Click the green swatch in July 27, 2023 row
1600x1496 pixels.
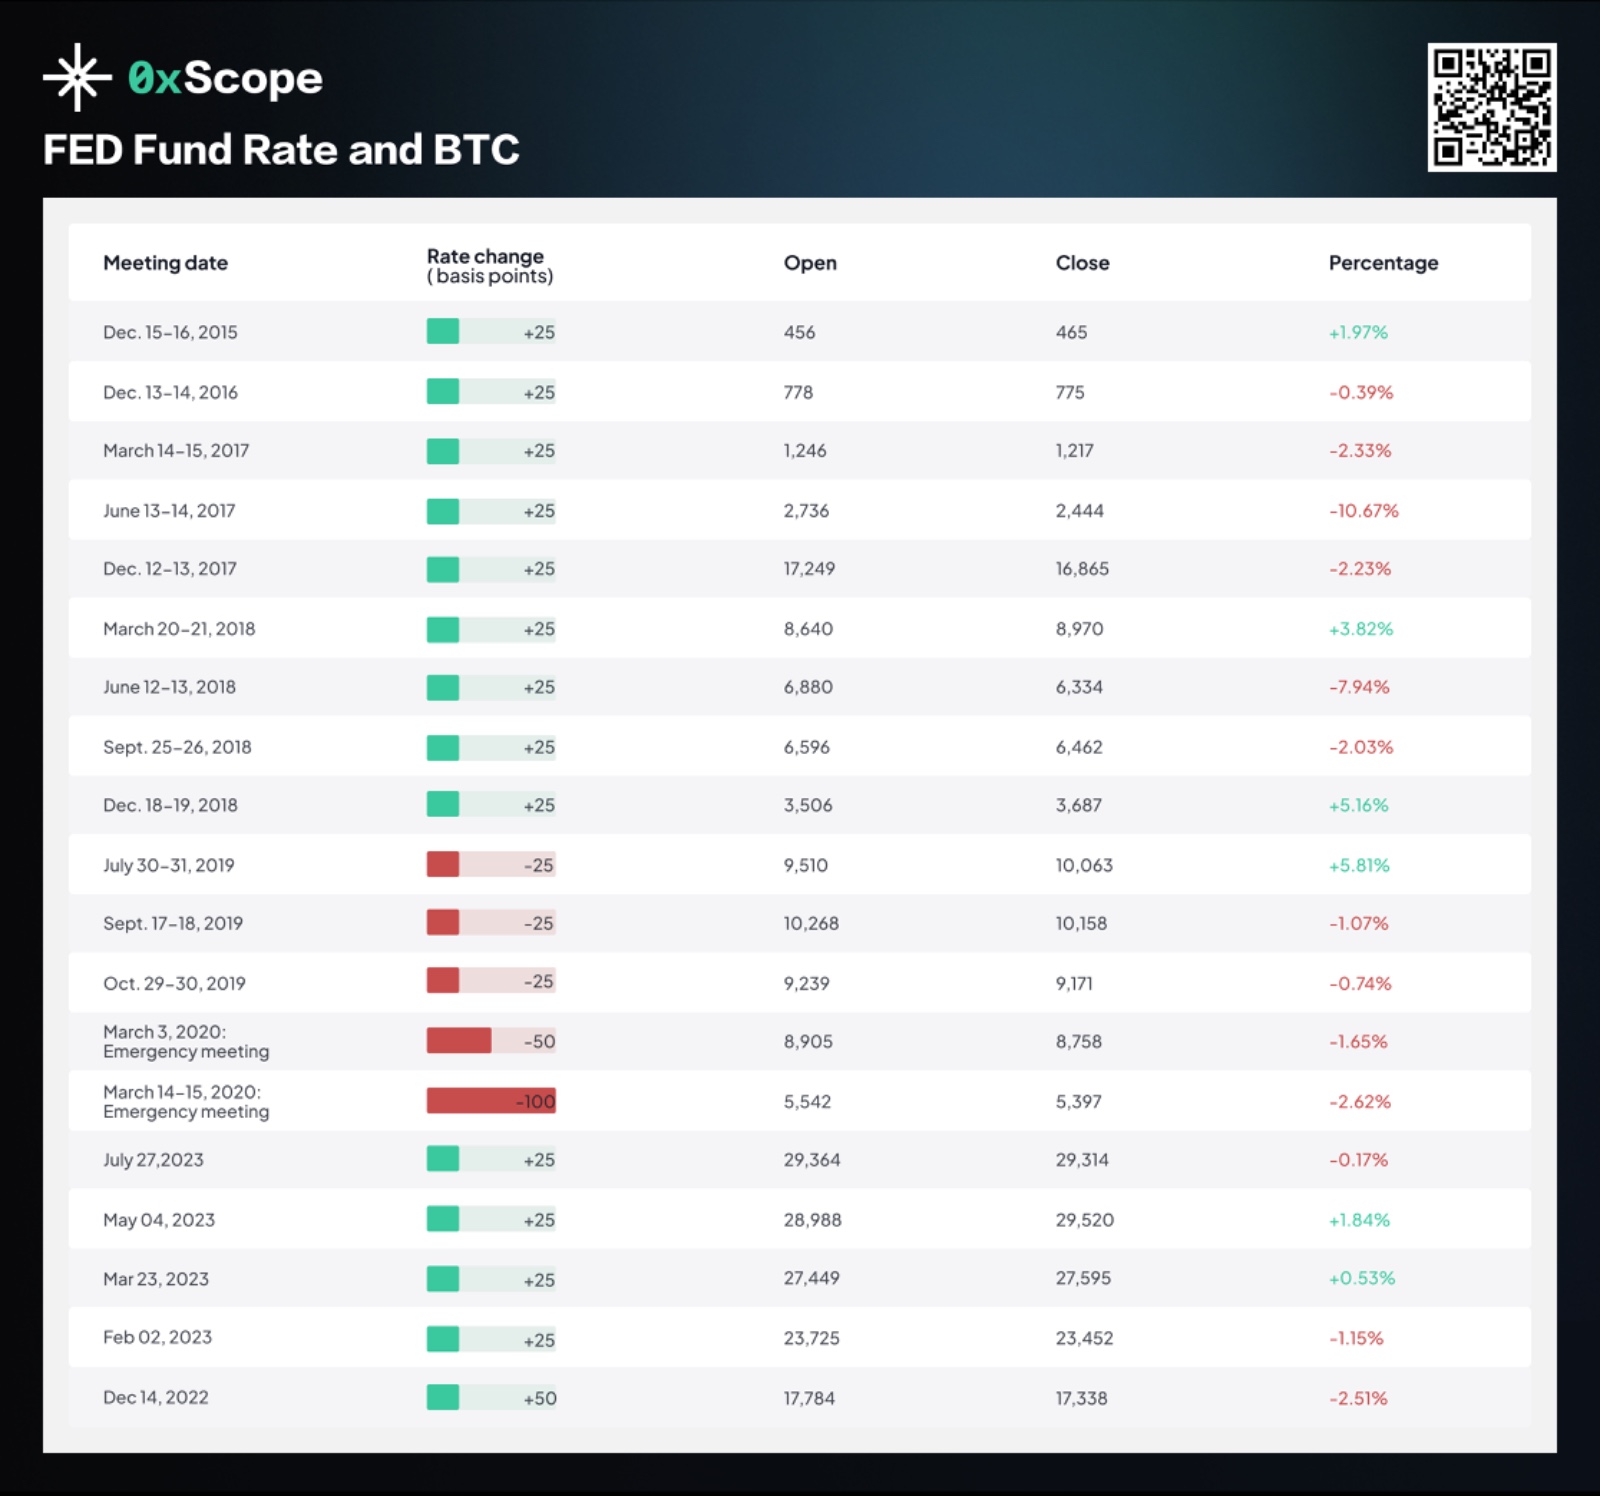(443, 1159)
